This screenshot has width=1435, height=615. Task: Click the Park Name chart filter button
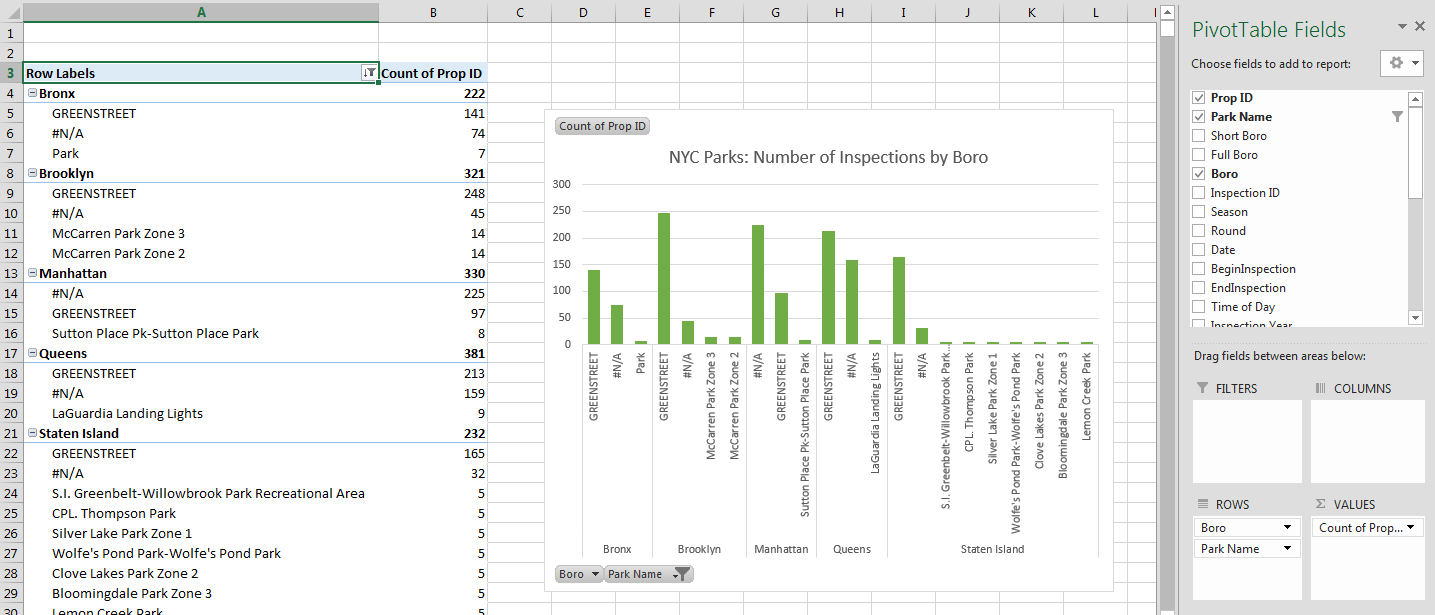(648, 574)
